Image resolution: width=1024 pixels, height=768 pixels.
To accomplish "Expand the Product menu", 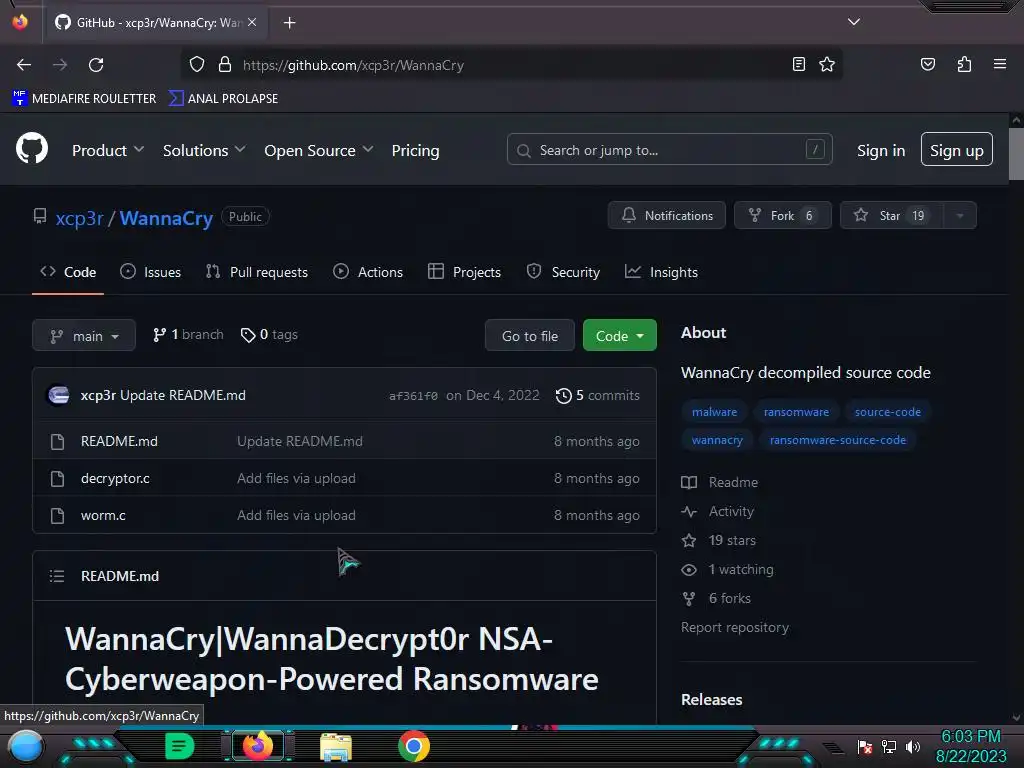I will (x=108, y=150).
